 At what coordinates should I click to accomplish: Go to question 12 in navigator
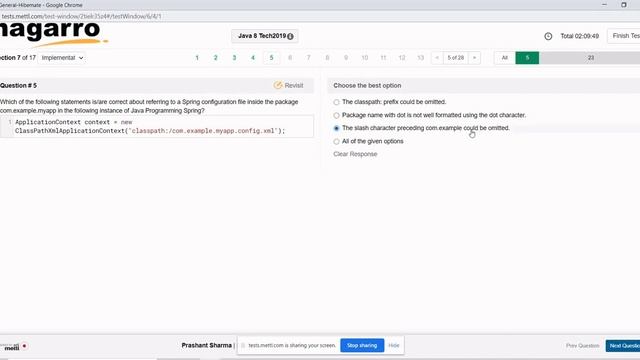coord(402,58)
